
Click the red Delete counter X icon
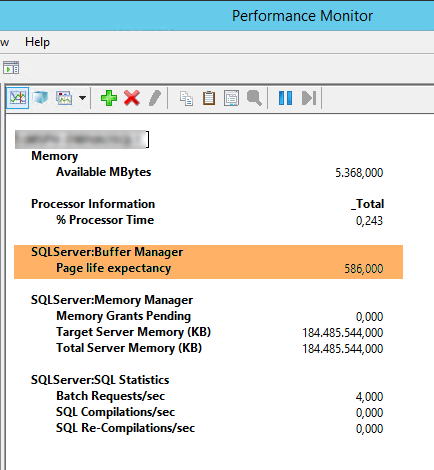(x=132, y=98)
